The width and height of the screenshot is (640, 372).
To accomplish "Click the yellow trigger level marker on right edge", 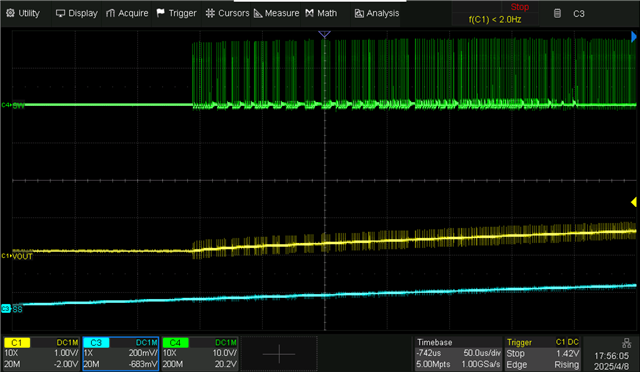I will [633, 202].
